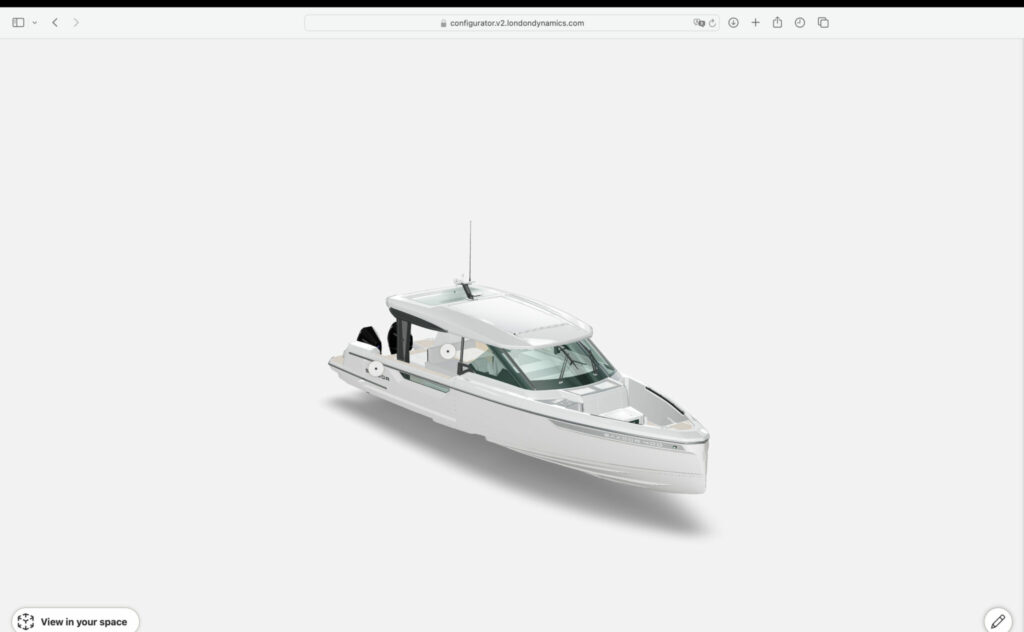Click the translate icon in address bar
The image size is (1024, 632).
pos(699,22)
